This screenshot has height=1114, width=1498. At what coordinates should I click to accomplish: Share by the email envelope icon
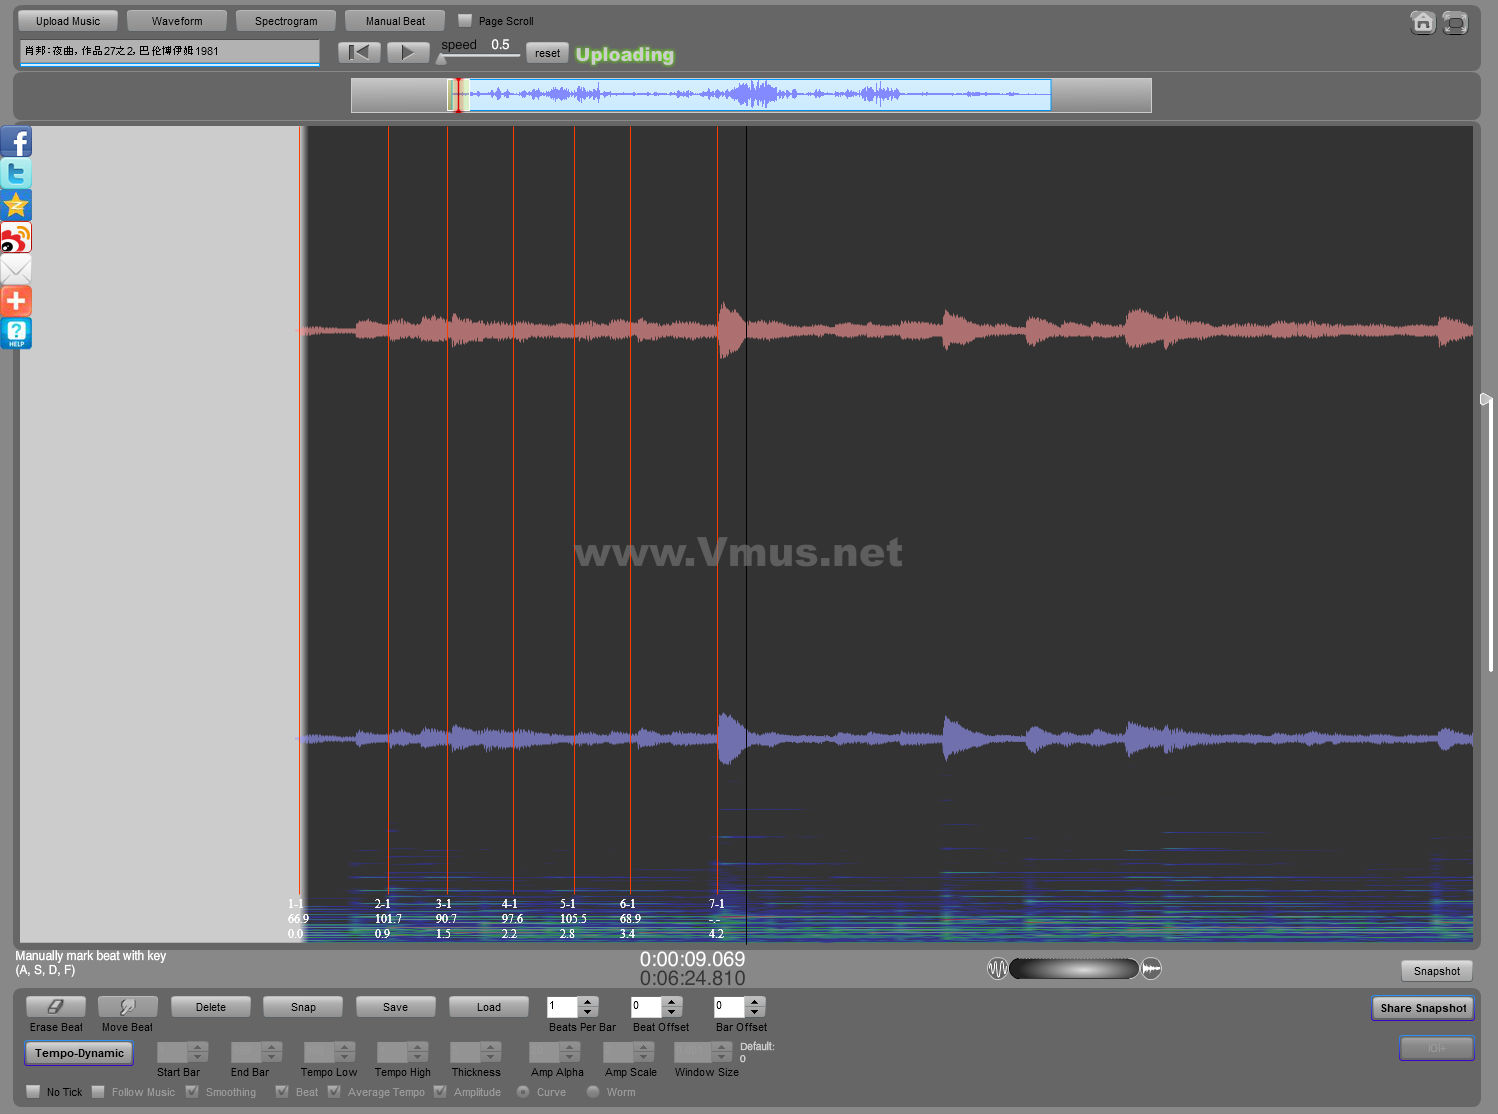click(16, 270)
